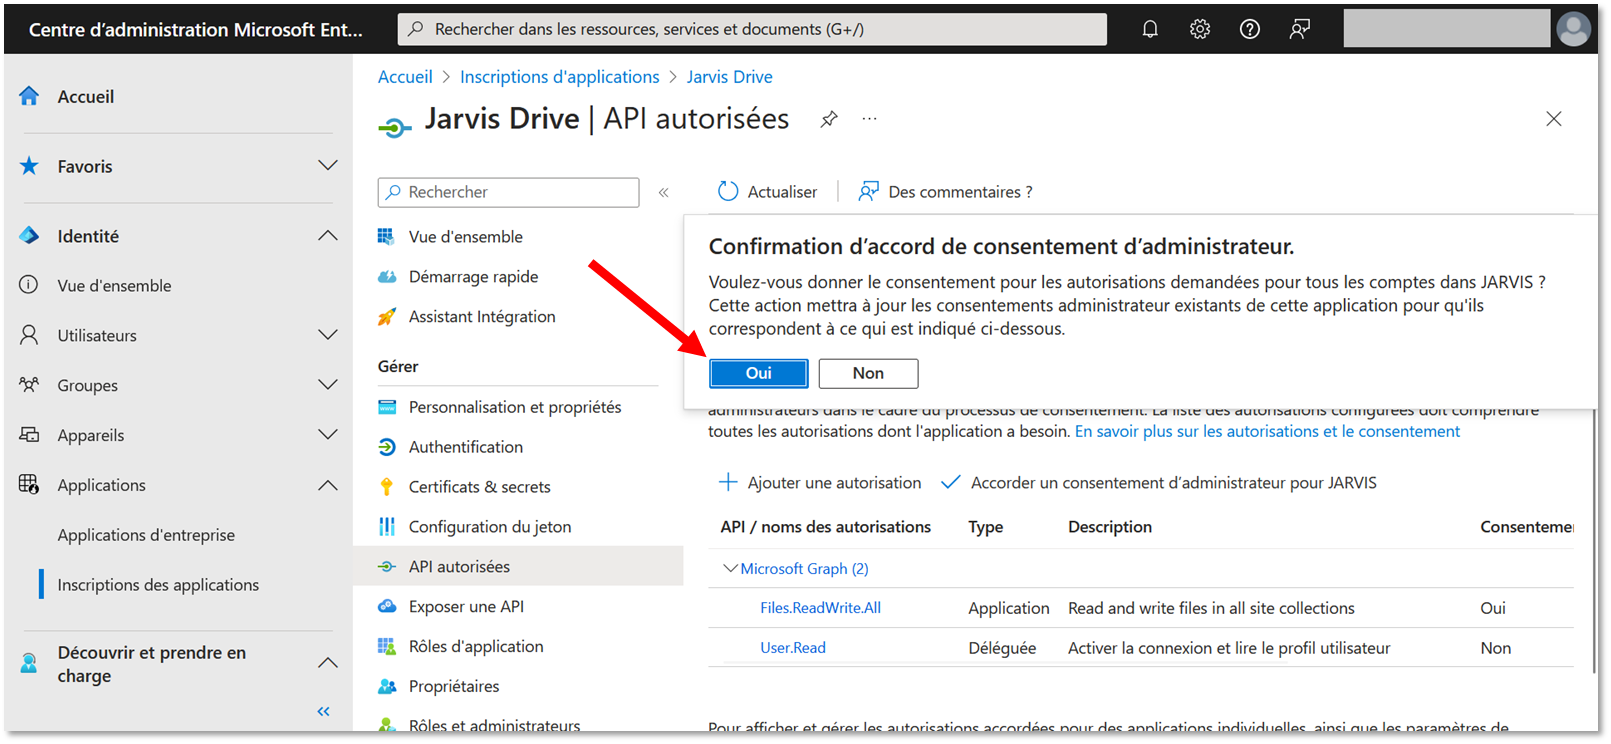Decline consent with the Non button

[x=868, y=373]
